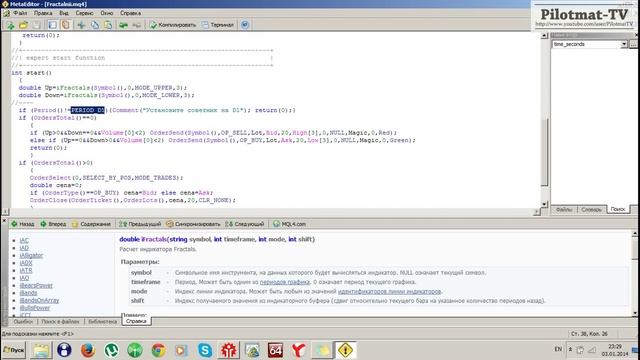Open the Правка menu

(43, 13)
